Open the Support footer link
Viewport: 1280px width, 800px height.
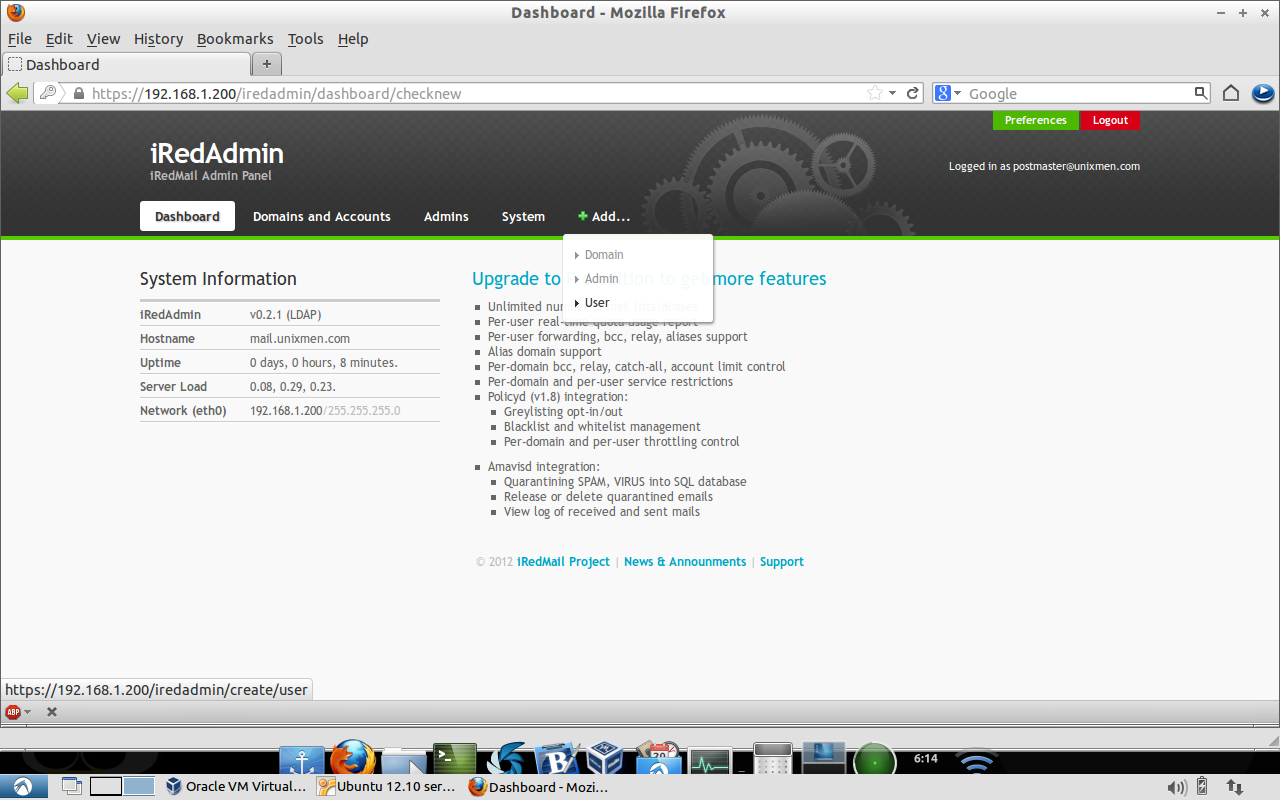782,562
